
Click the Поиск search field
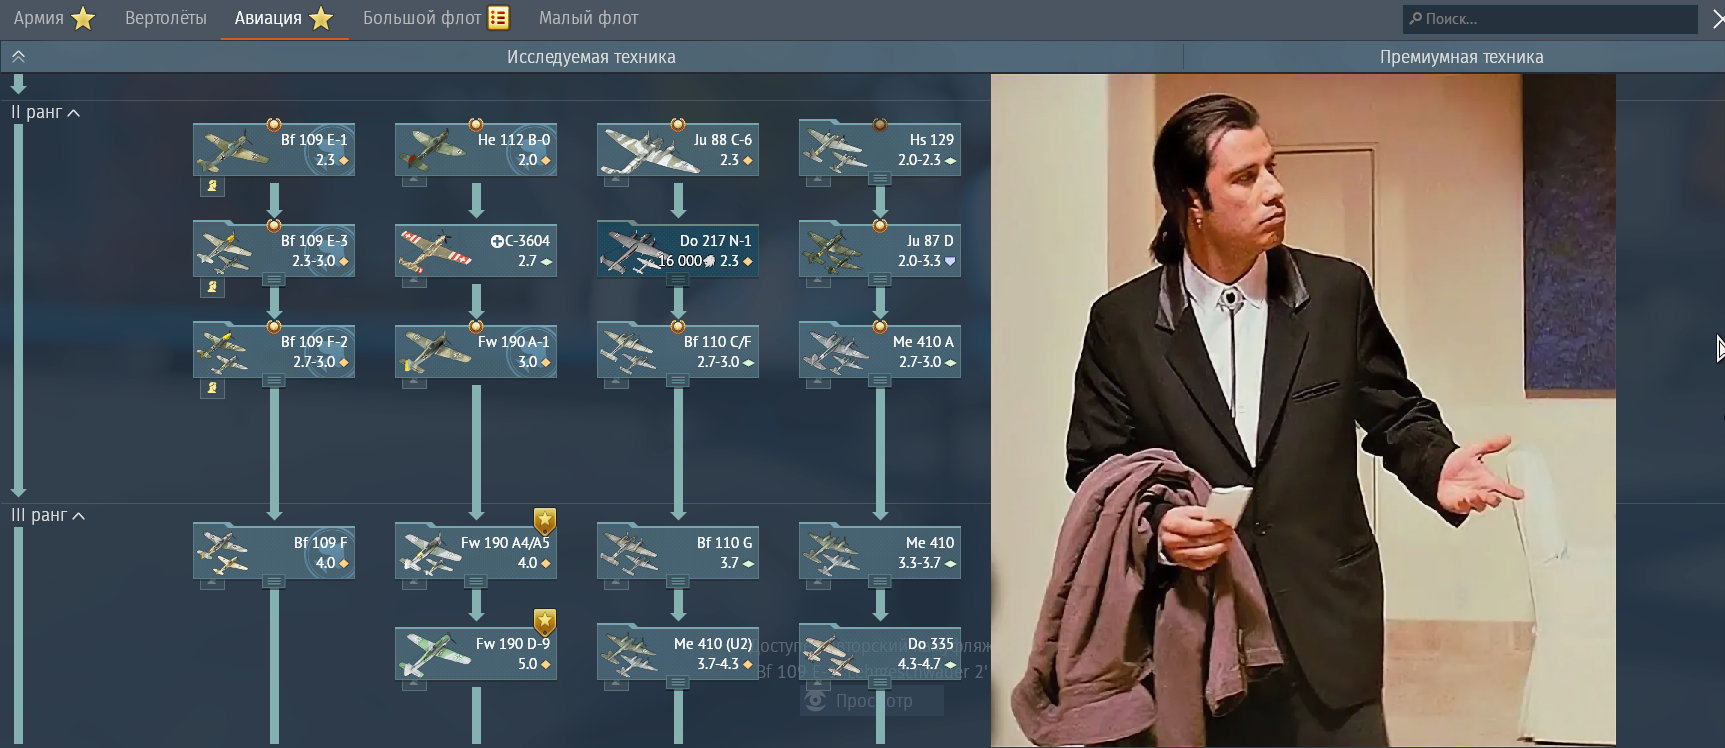click(1550, 18)
